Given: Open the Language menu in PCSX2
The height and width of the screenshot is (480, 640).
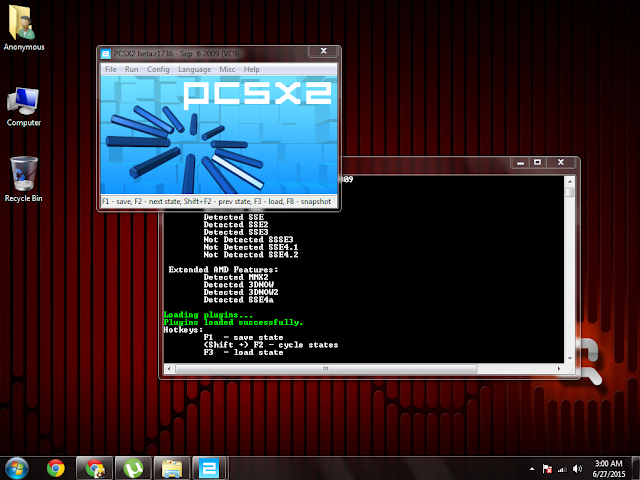Looking at the screenshot, I should coord(194,69).
